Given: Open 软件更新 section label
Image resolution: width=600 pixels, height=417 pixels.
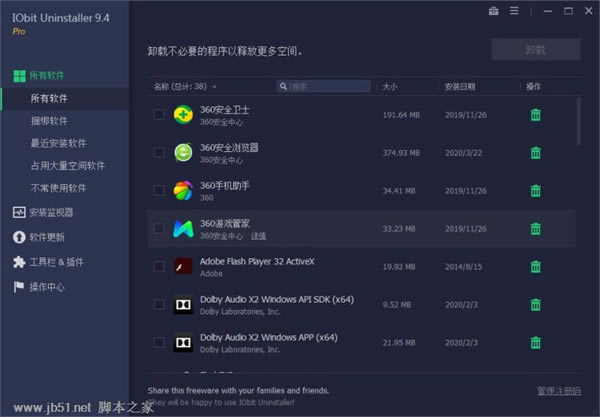Looking at the screenshot, I should pyautogui.click(x=47, y=237).
